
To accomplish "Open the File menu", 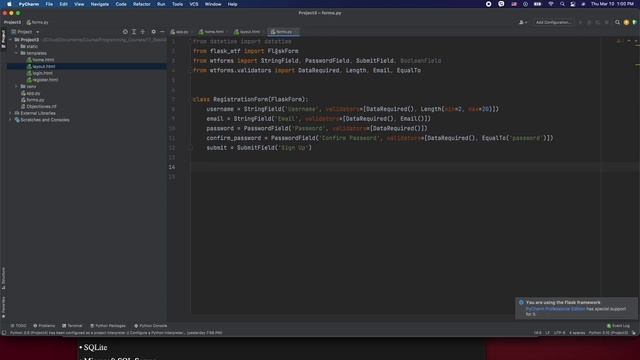I will click(49, 4).
